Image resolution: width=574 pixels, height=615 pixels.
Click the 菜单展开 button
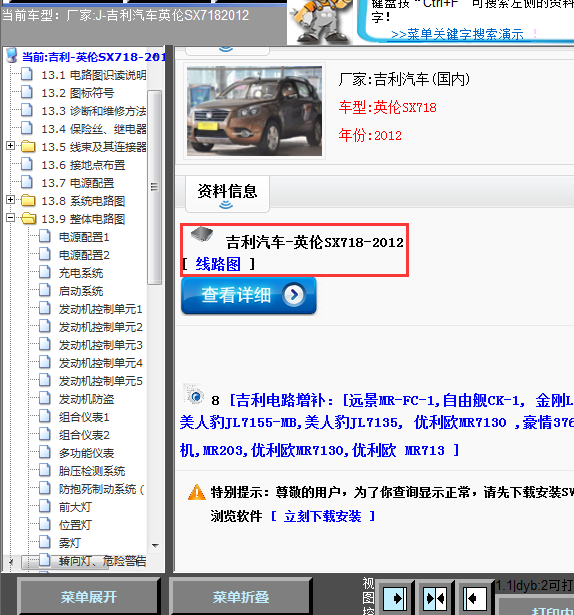(88, 597)
